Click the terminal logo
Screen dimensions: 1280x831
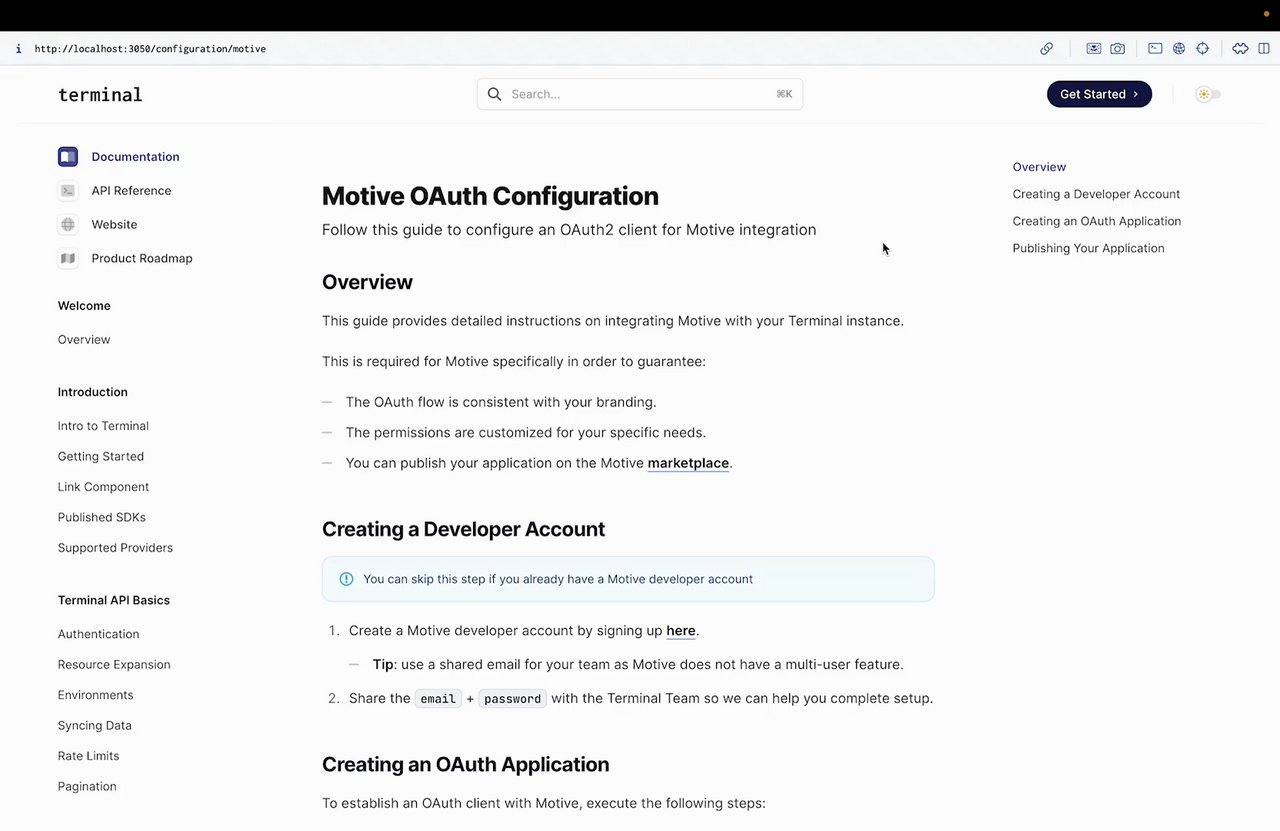(x=100, y=95)
